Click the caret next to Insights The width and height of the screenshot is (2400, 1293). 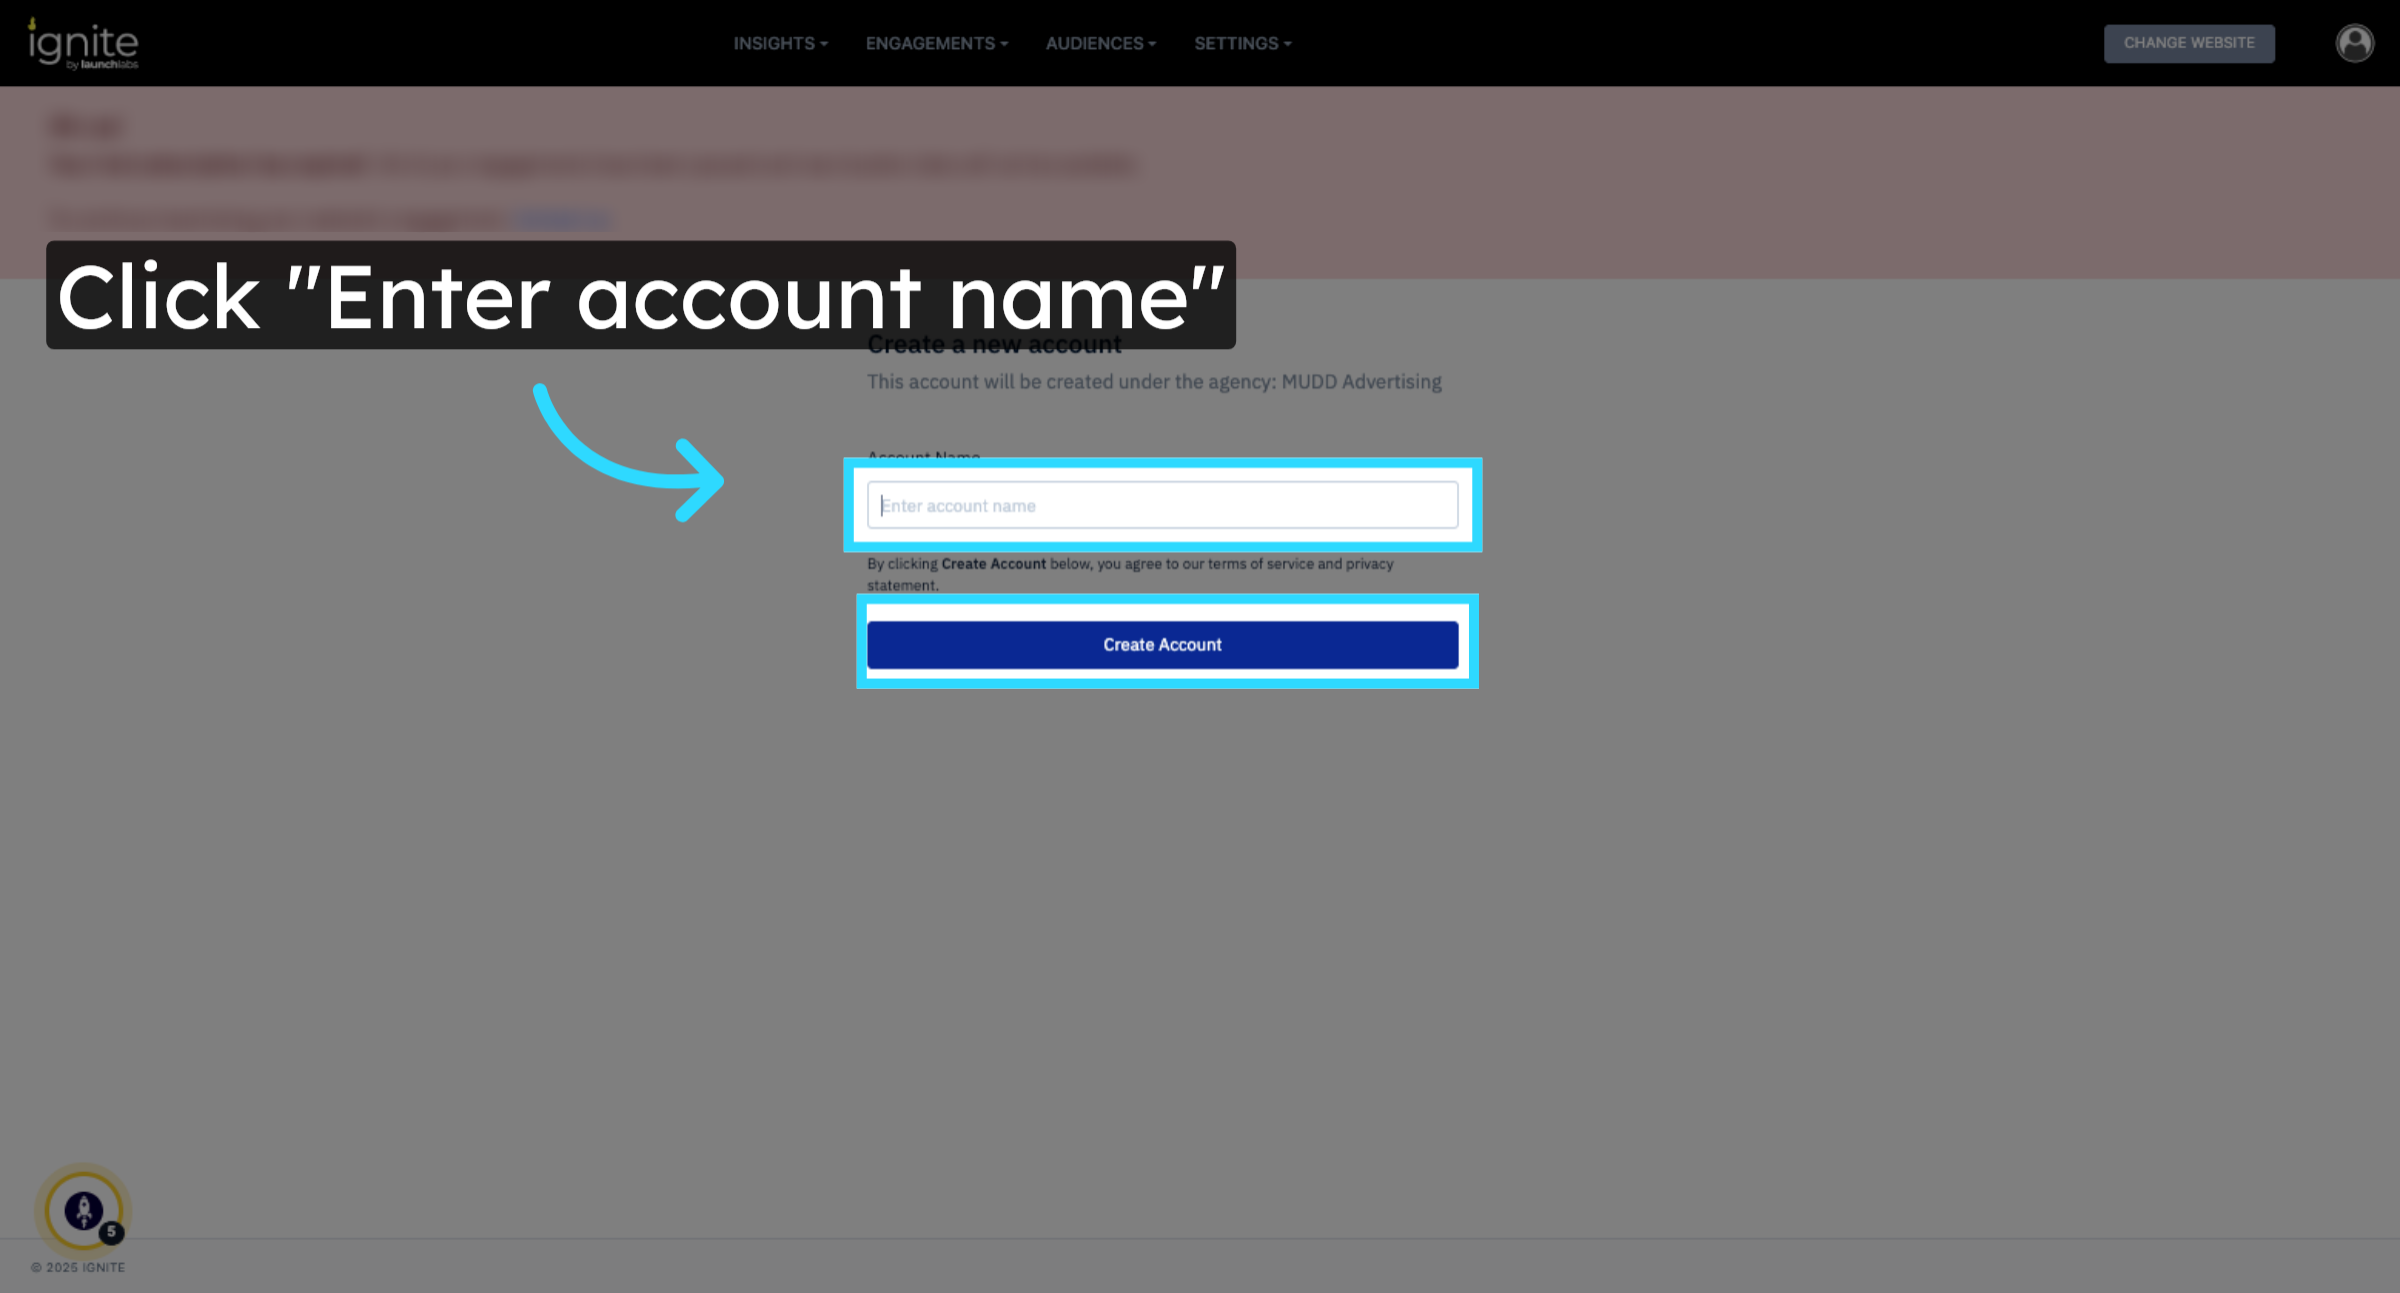pos(824,44)
